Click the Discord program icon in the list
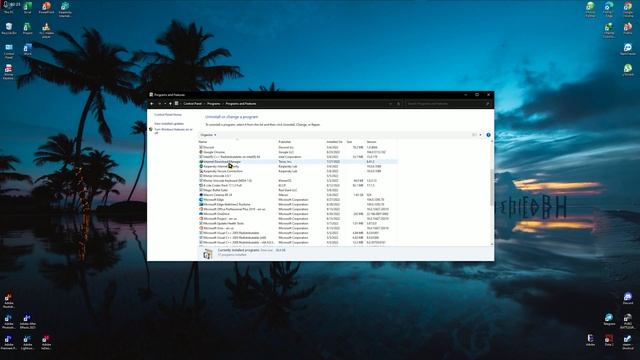This screenshot has height=360, width=640. [x=201, y=147]
